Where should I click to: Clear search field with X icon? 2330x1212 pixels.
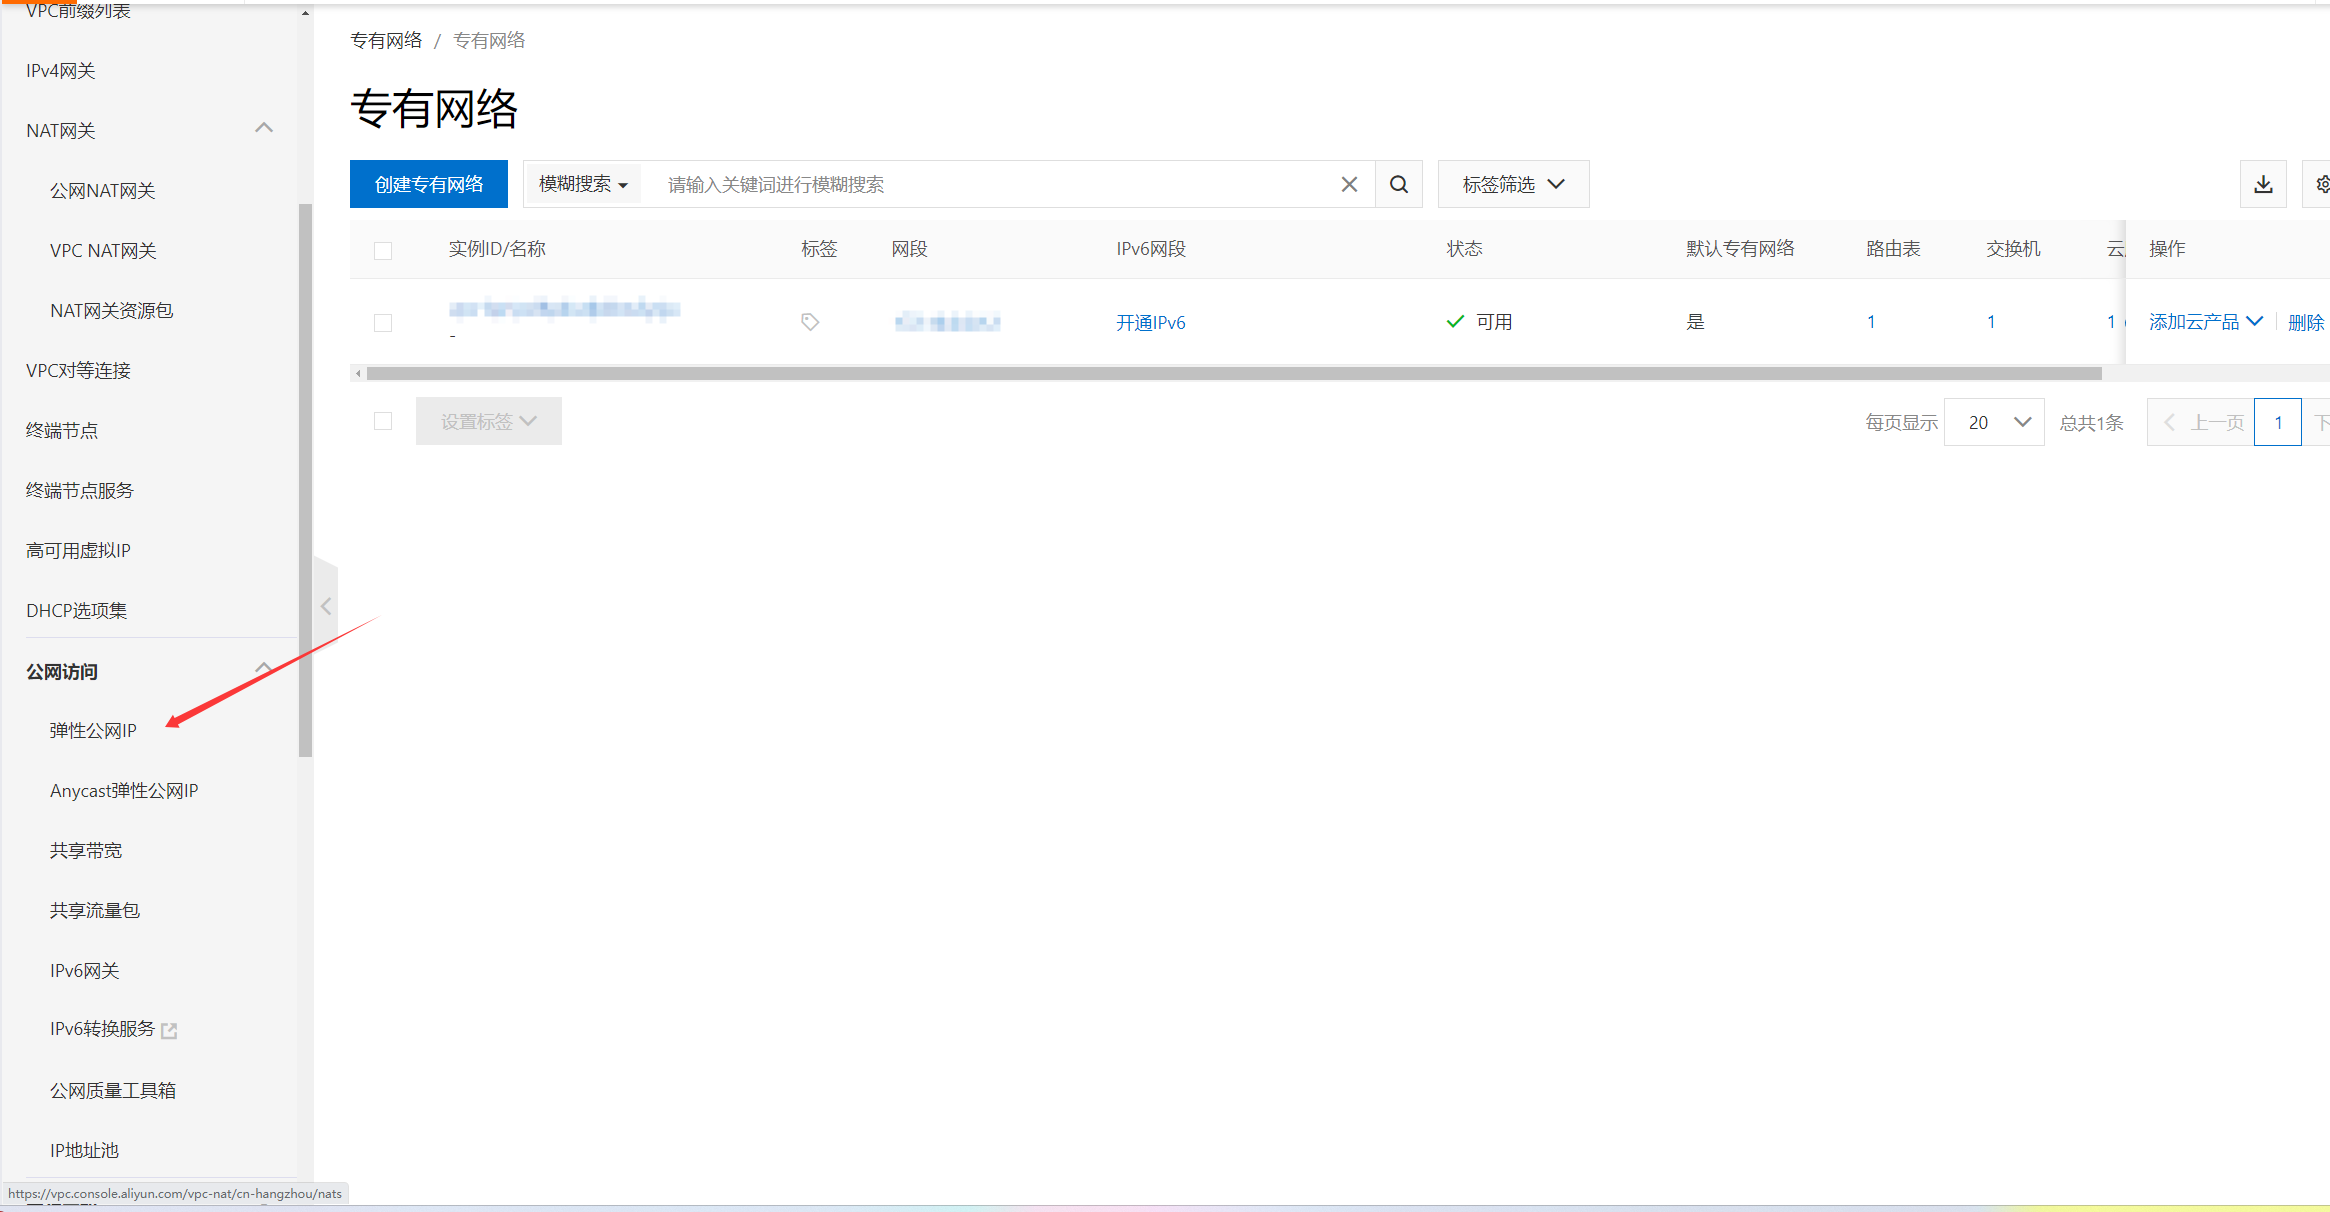coord(1349,184)
